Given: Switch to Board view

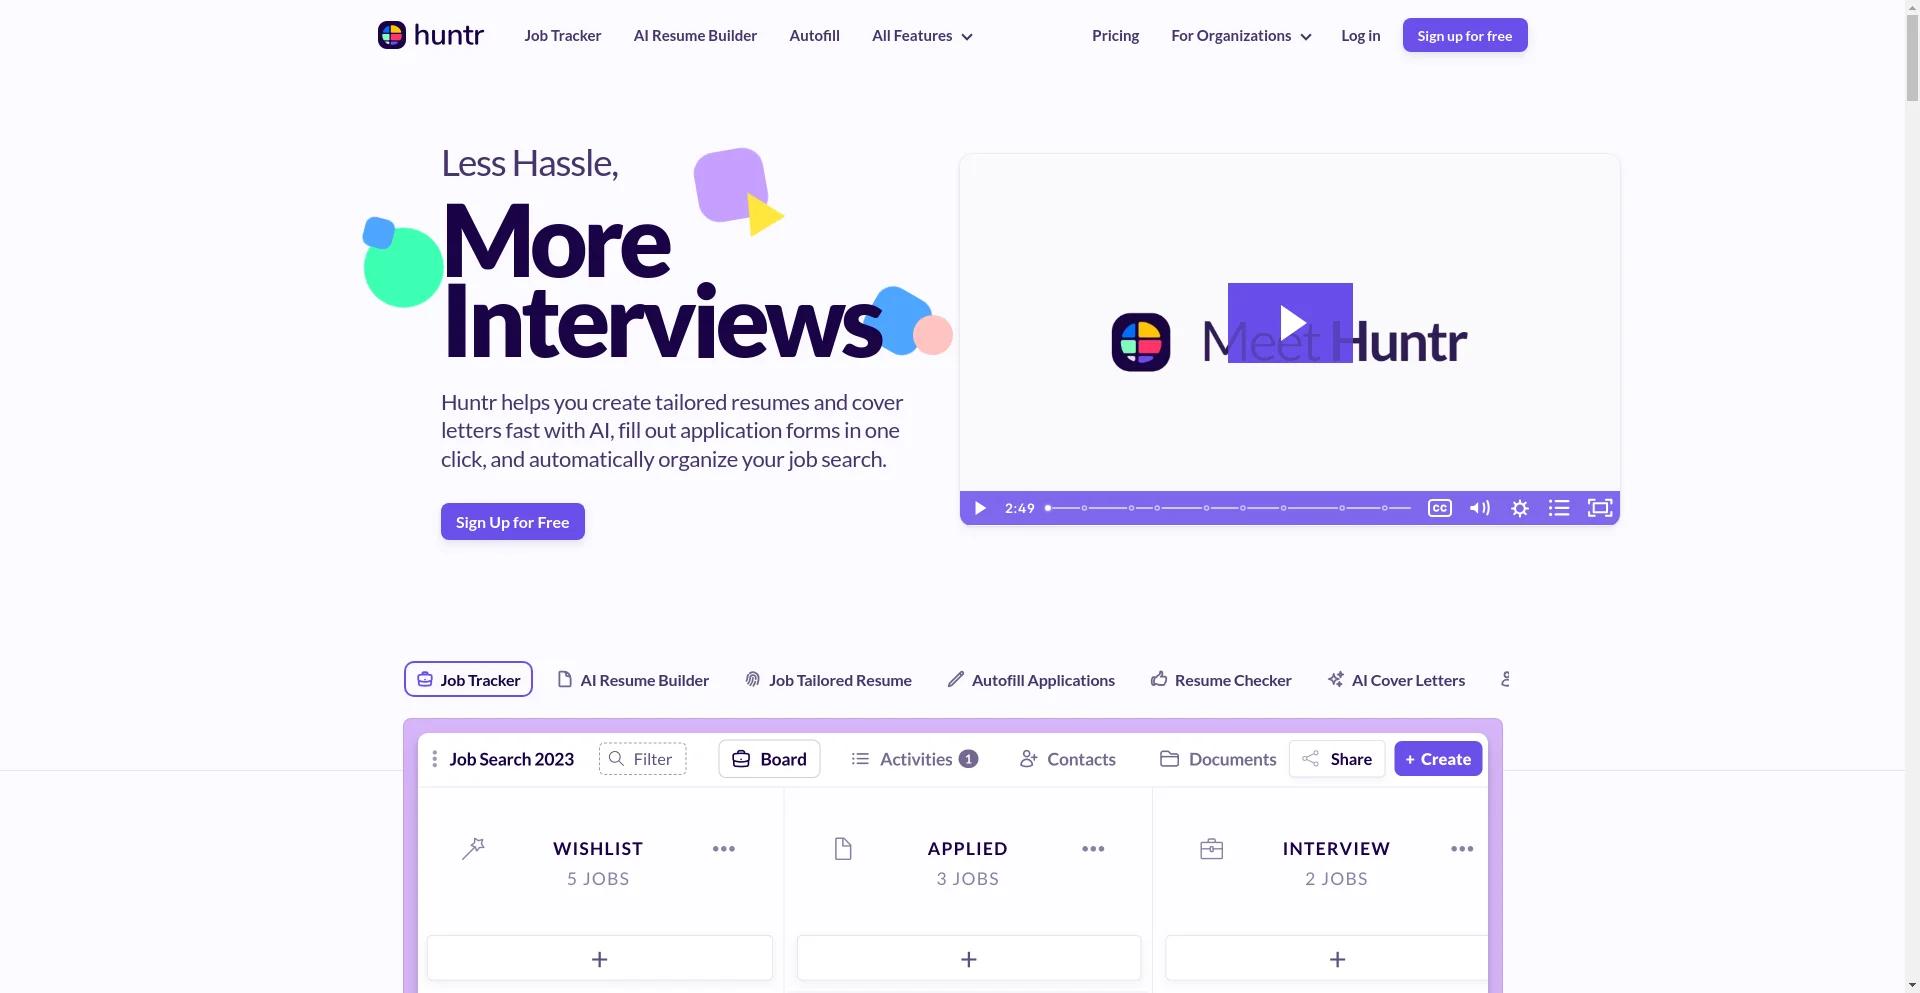Looking at the screenshot, I should coord(769,759).
